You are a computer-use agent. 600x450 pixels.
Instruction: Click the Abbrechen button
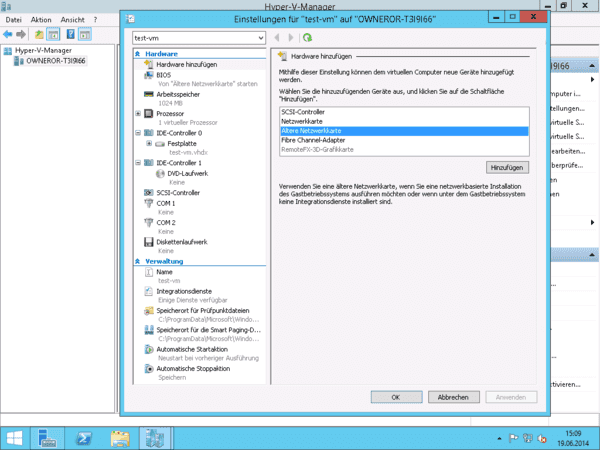click(x=453, y=397)
